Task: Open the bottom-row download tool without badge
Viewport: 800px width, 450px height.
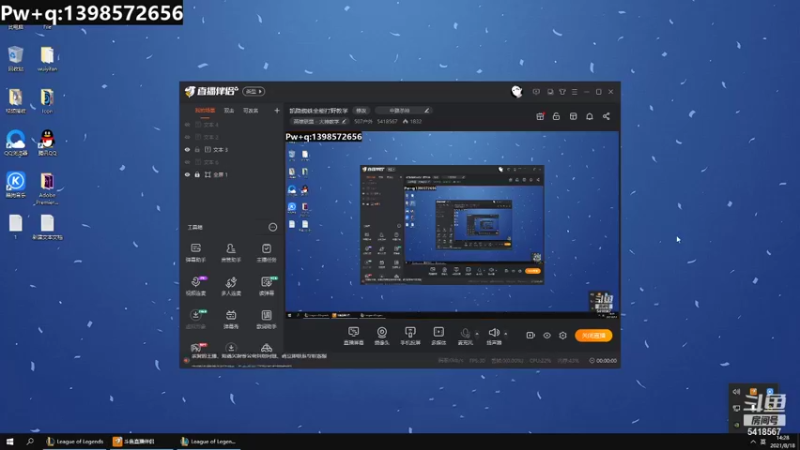Action: [x=231, y=348]
